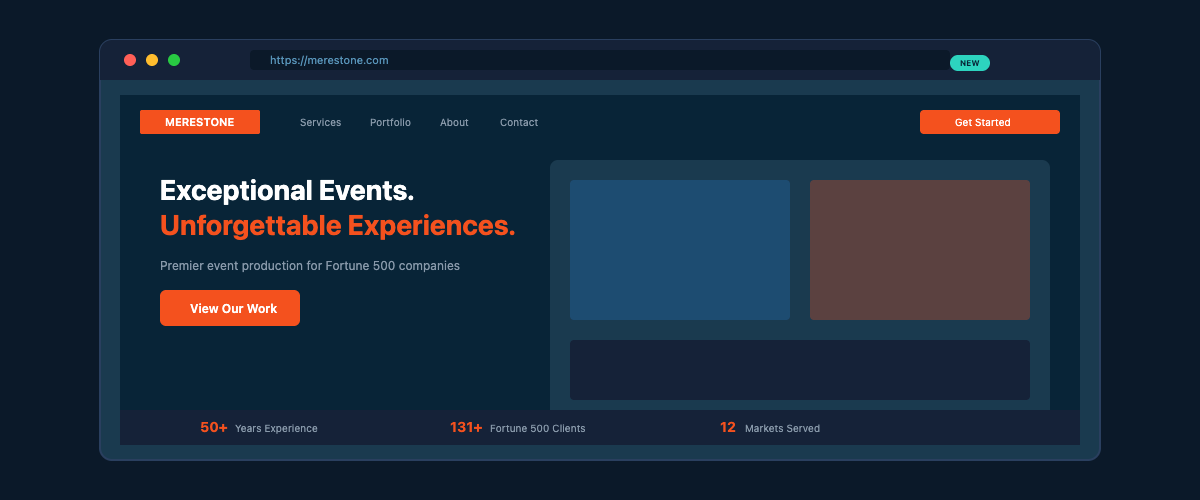1200x500 pixels.
Task: Click the 12 Markets Served stat
Action: [x=769, y=428]
